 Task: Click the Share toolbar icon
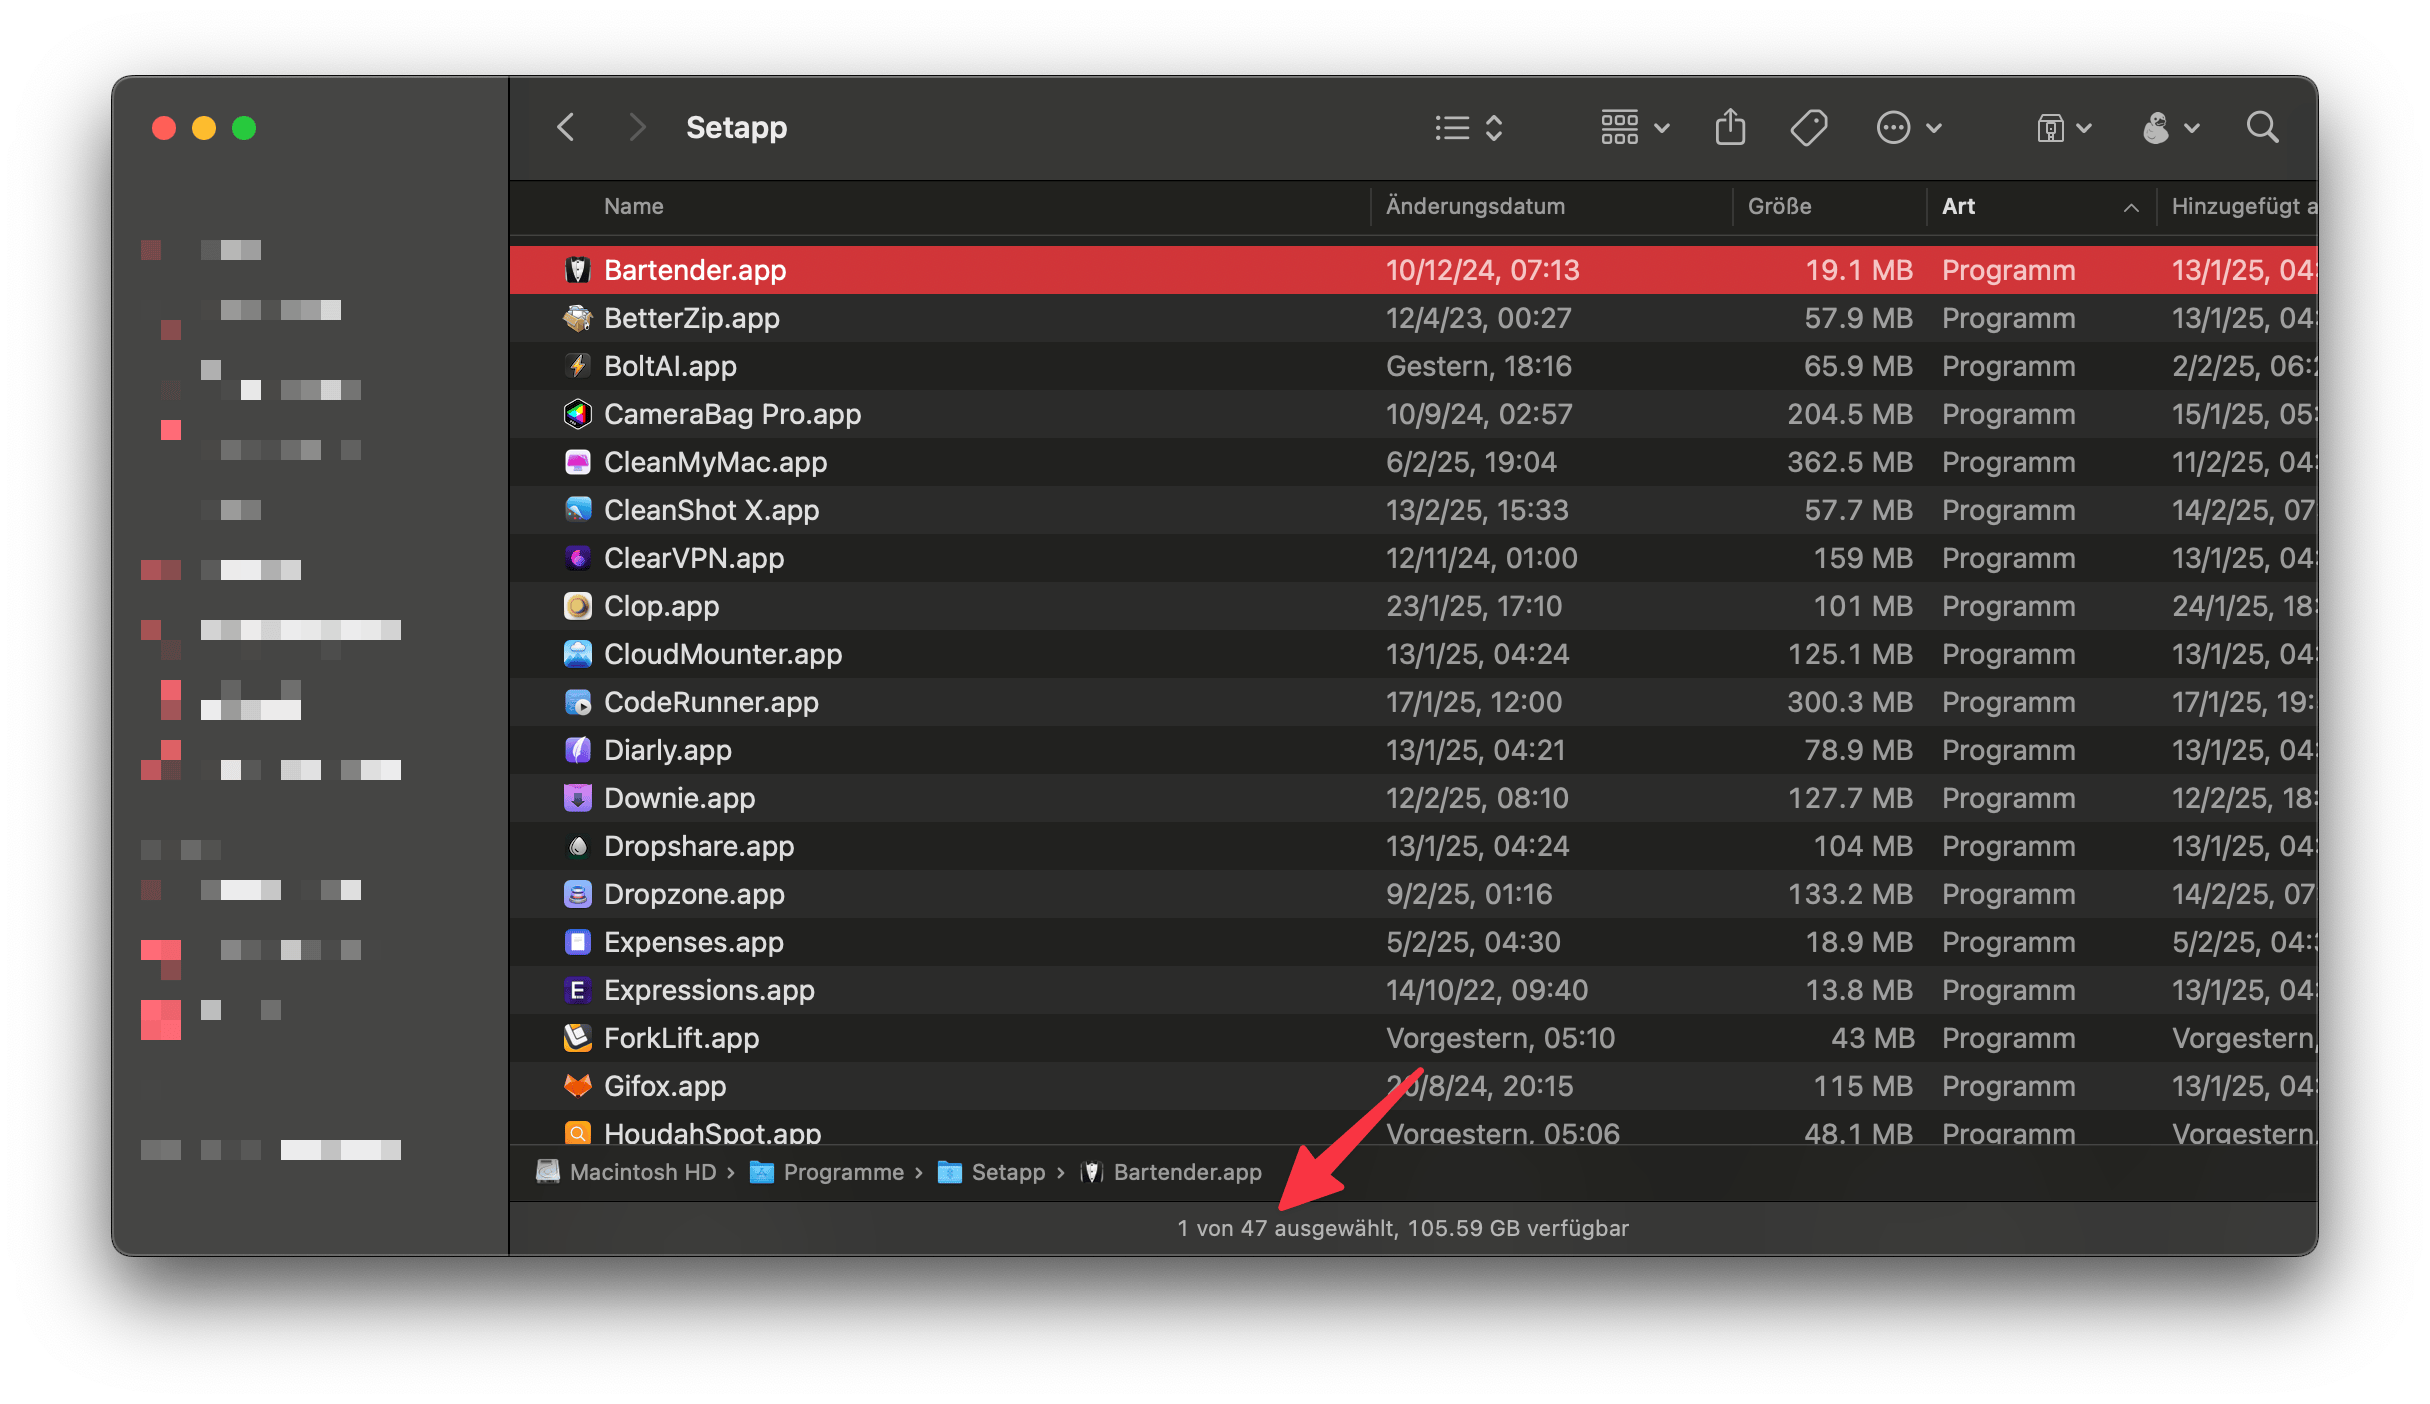(1730, 128)
